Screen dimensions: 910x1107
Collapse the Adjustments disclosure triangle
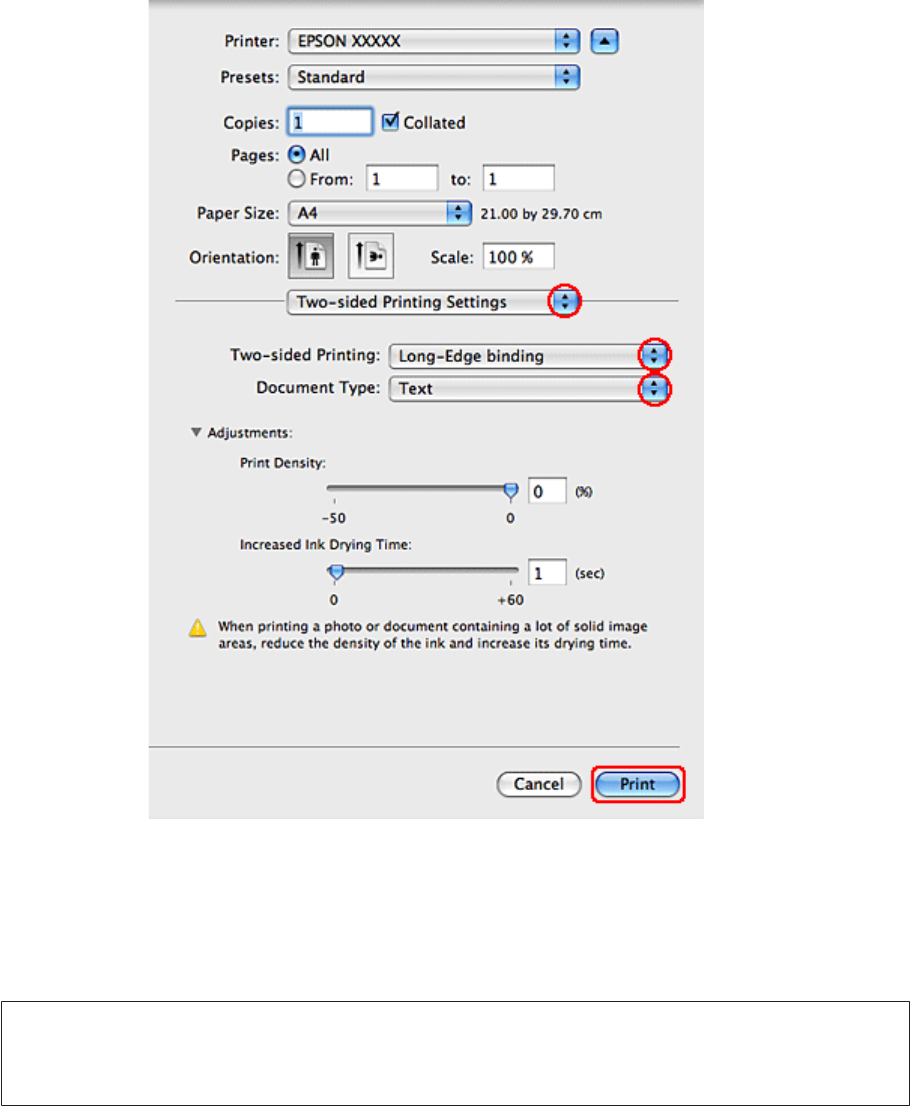[x=196, y=432]
